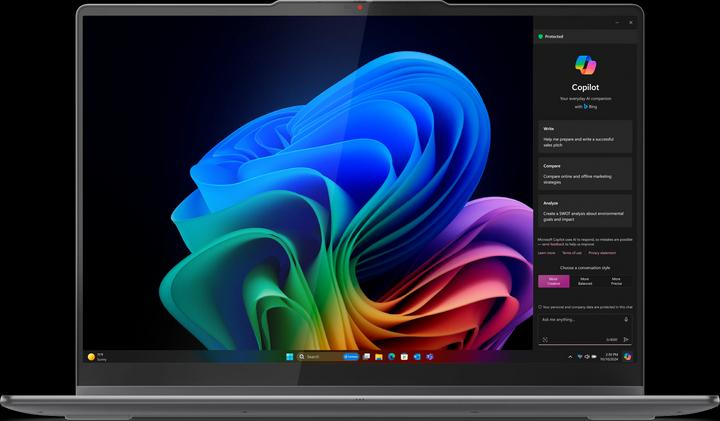Open the Windows Start menu
Image resolution: width=720 pixels, height=421 pixels.
point(290,357)
